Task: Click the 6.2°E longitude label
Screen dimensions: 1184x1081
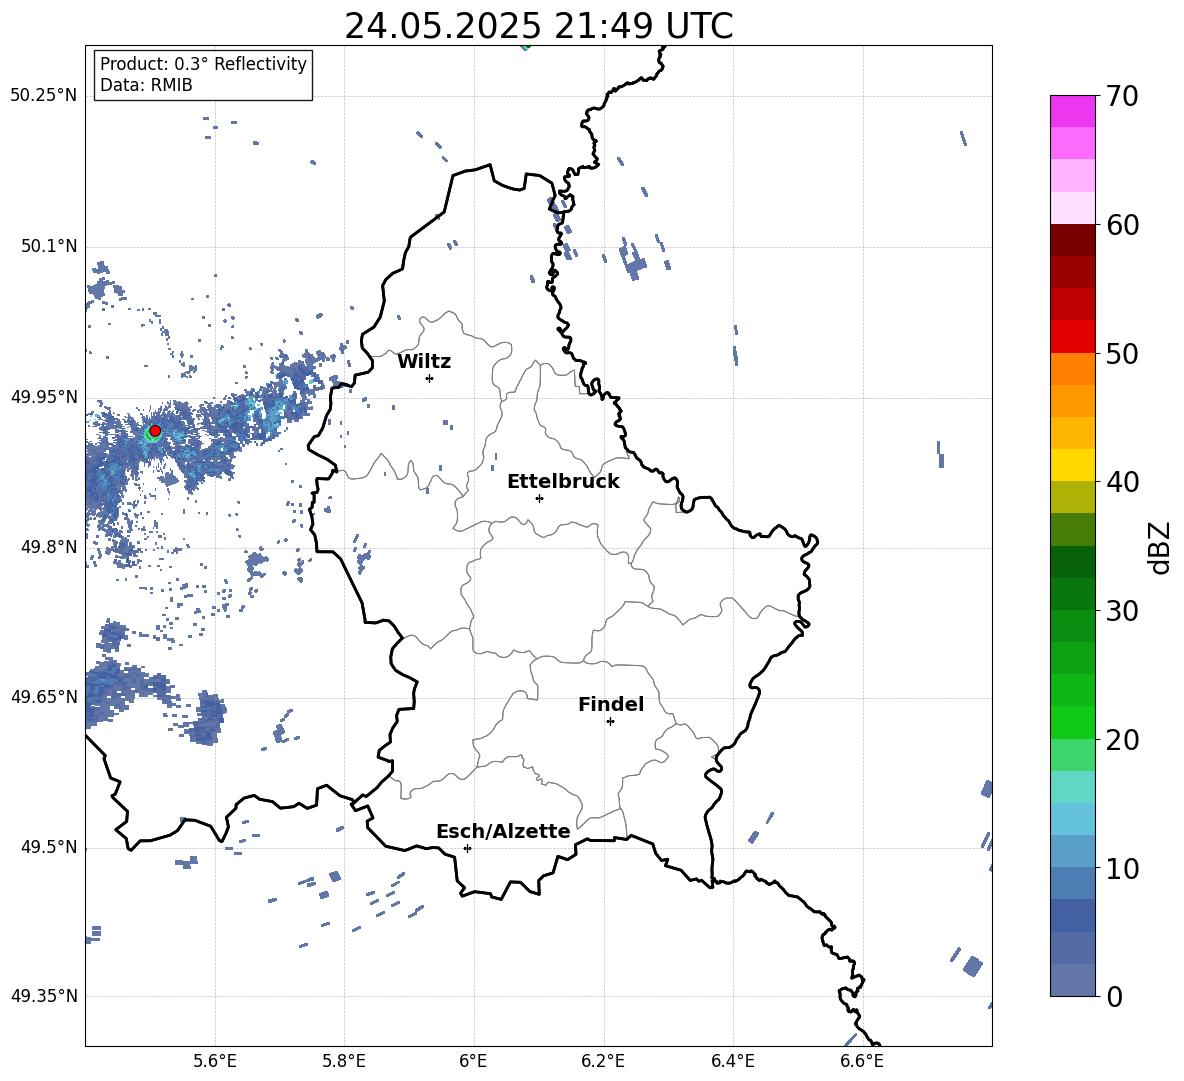Action: tap(603, 1062)
